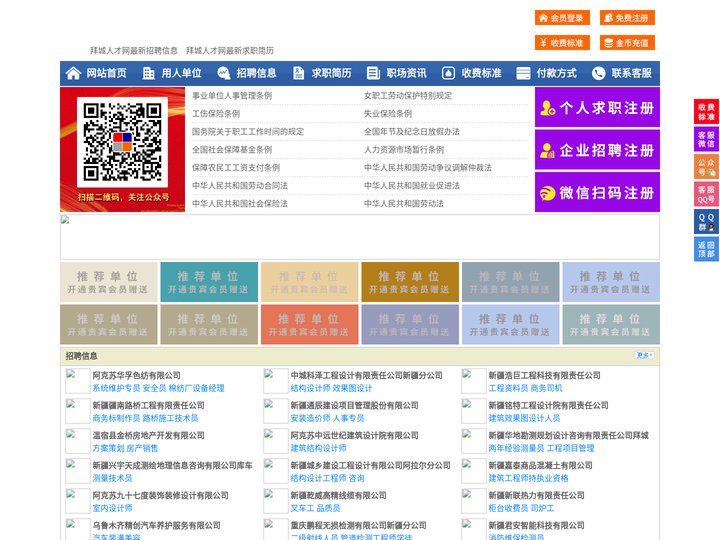Open jobs 安装造价师 人事专员
This screenshot has height=540, width=720.
point(327,418)
